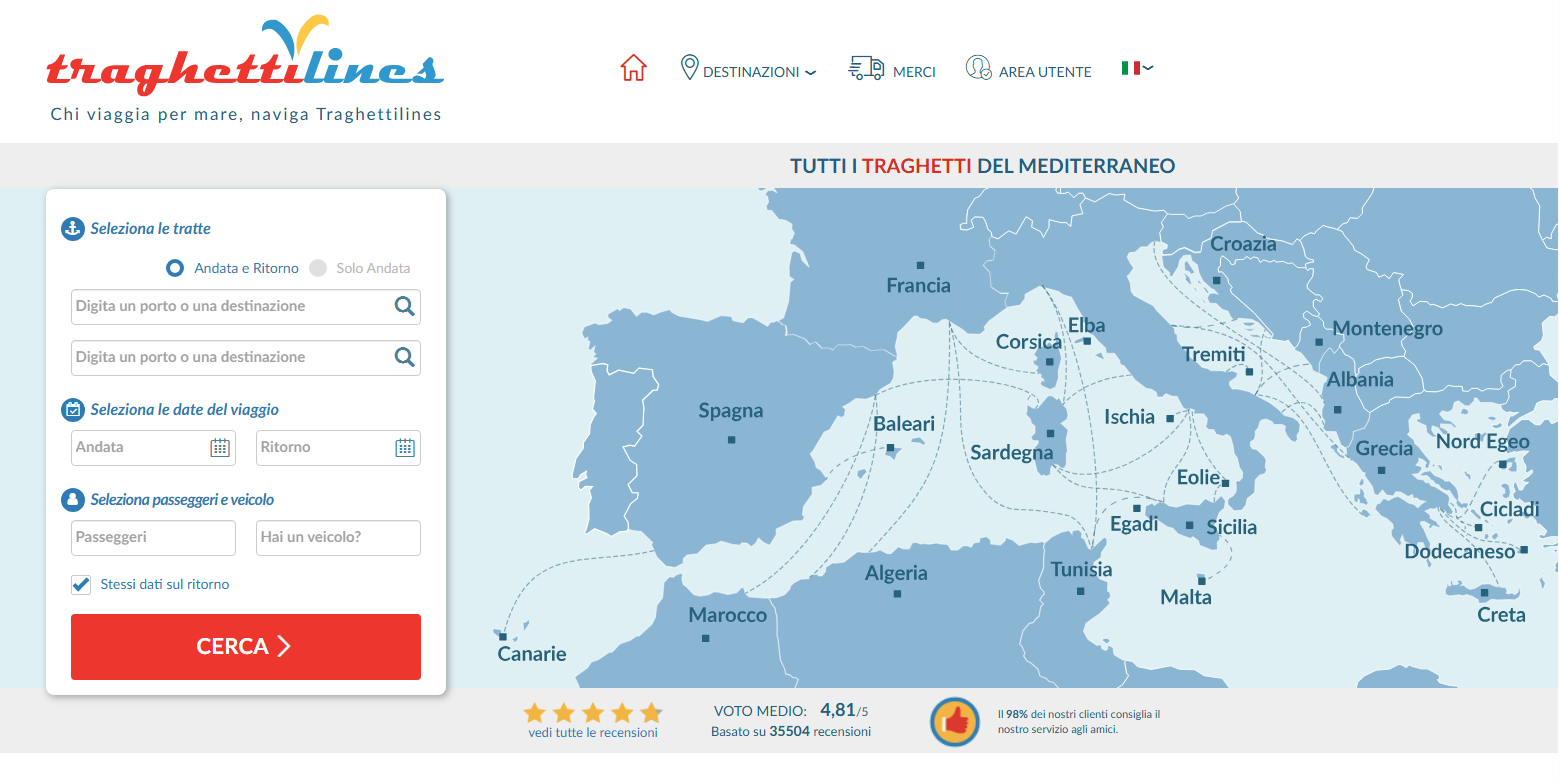This screenshot has width=1559, height=783.
Task: Click Sardegna on the map
Action: coord(1012,452)
